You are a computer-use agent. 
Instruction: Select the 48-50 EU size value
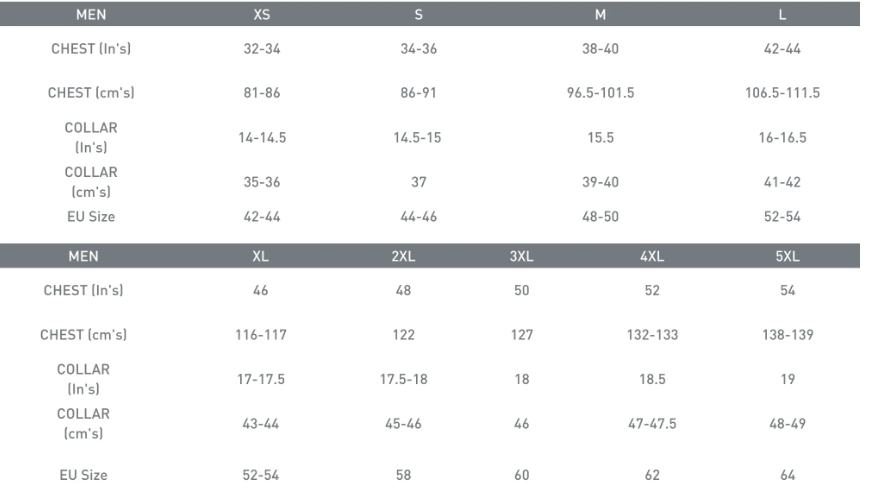[600, 216]
